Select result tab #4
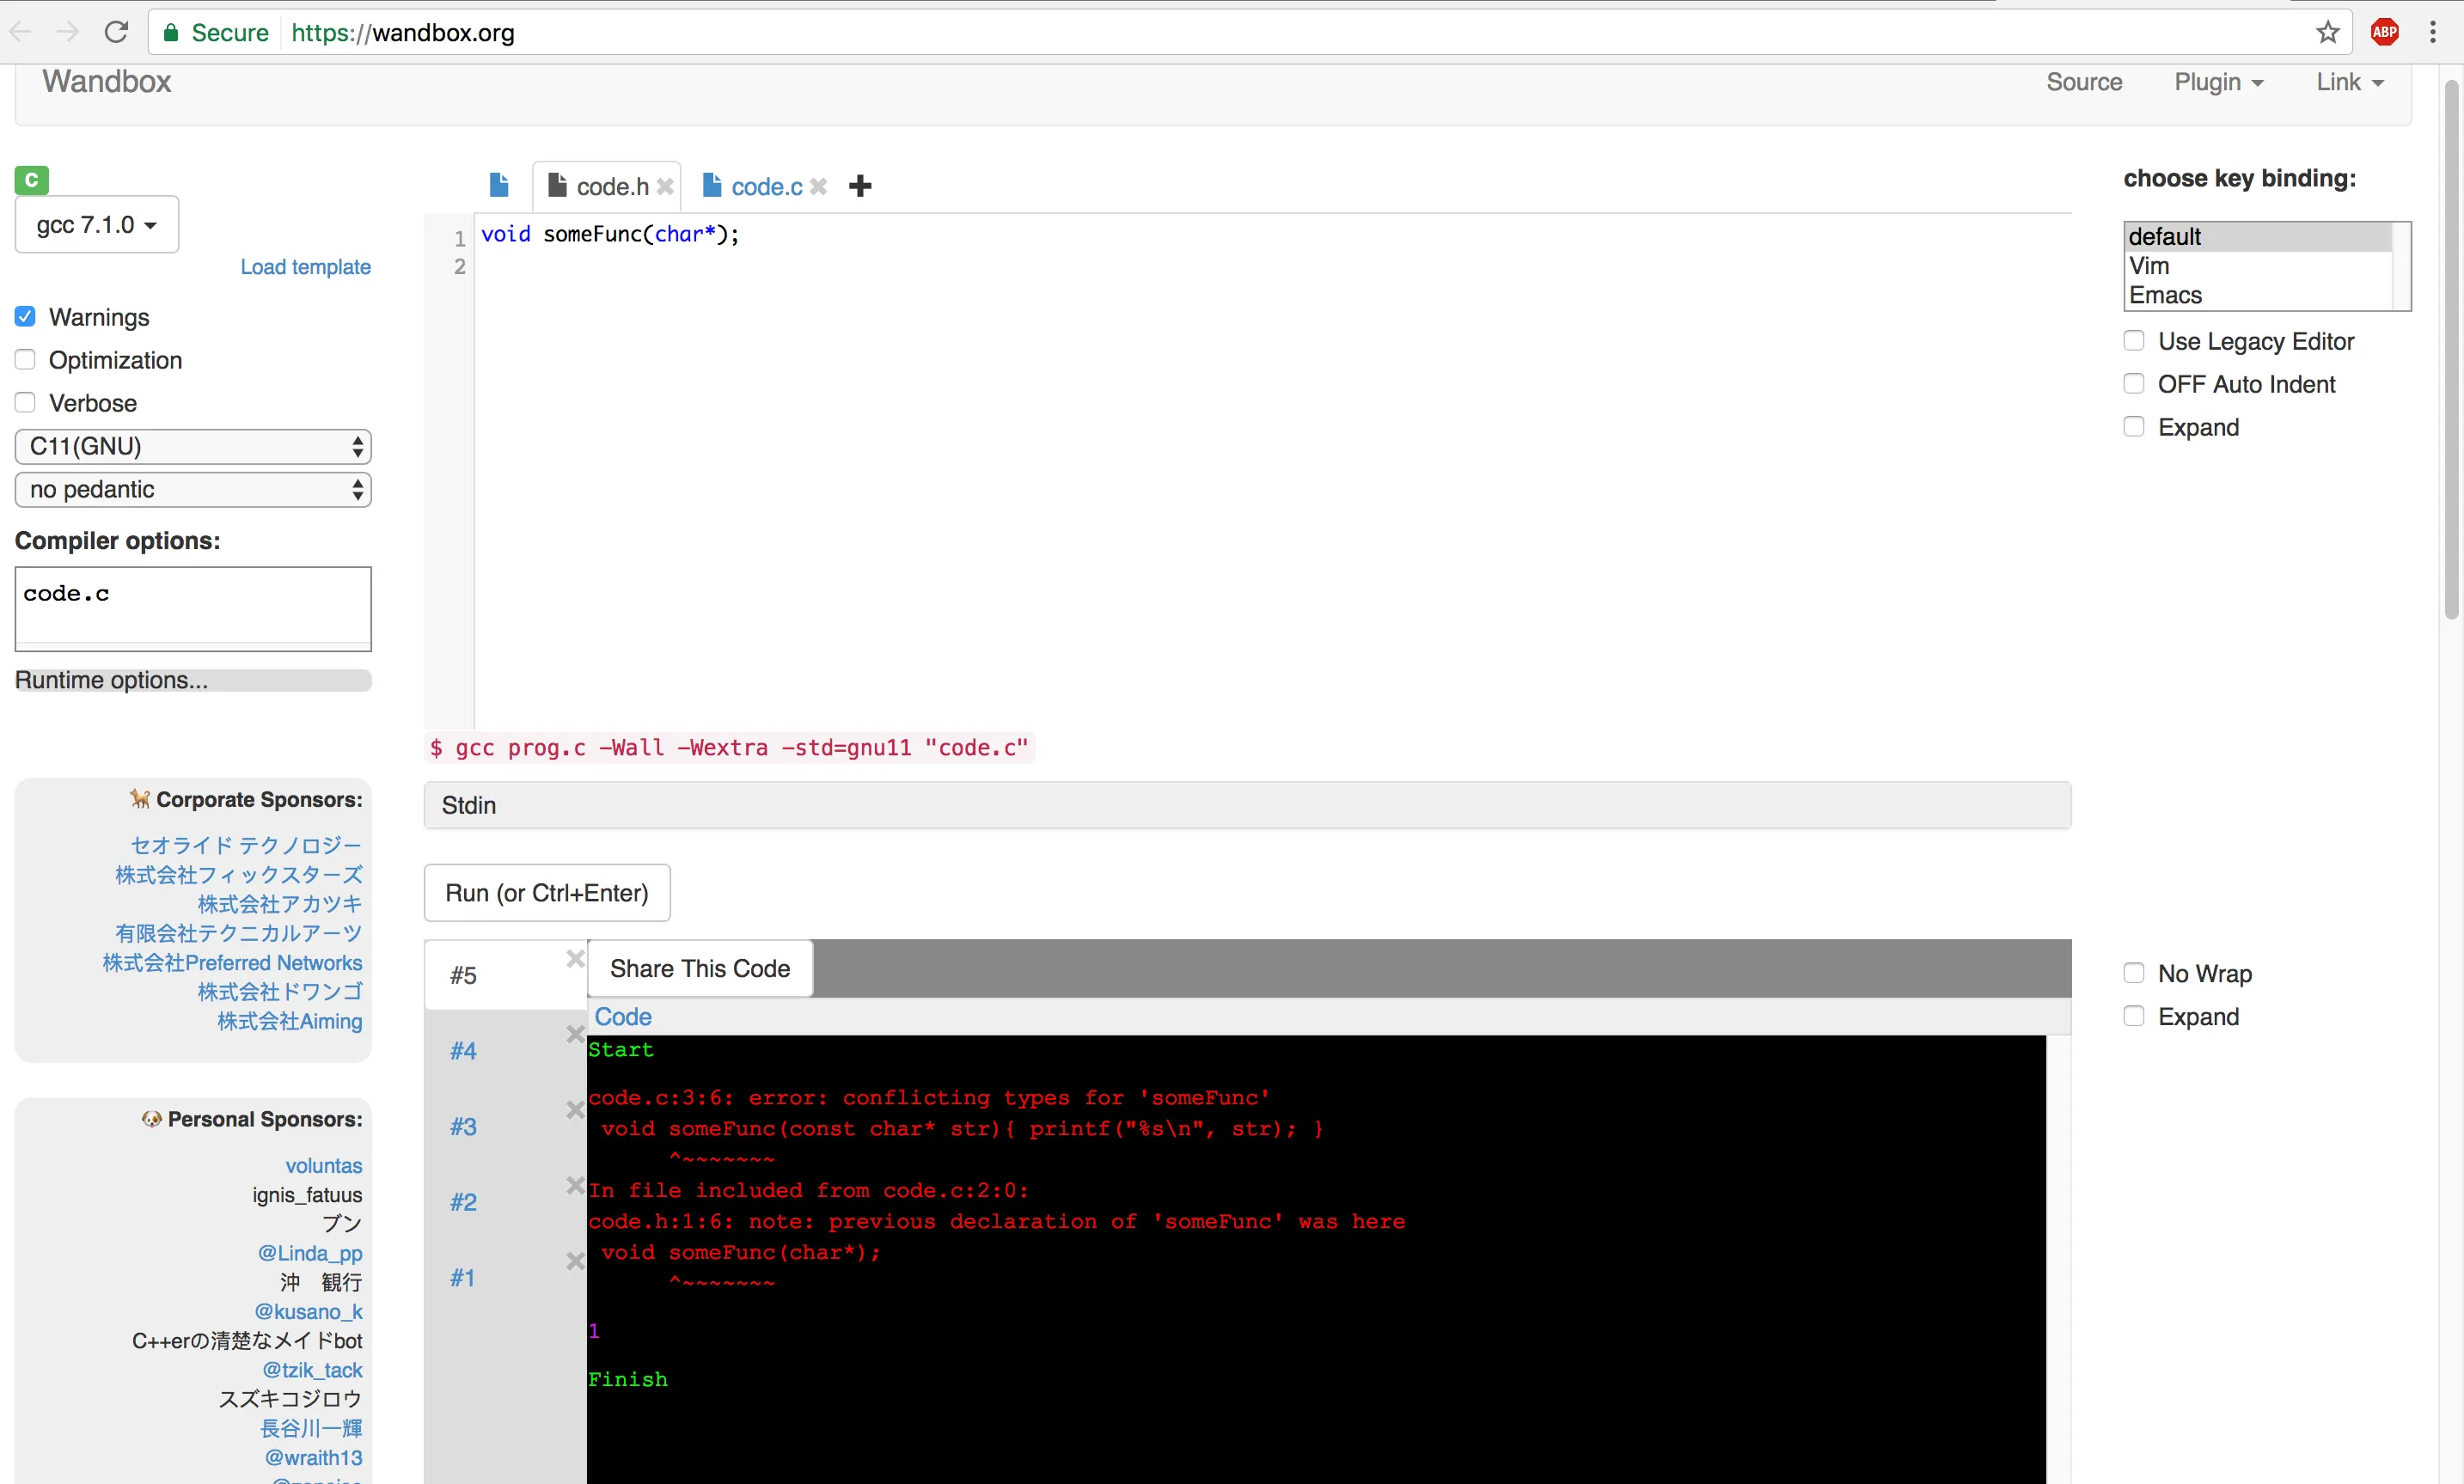Image resolution: width=2464 pixels, height=1484 pixels. [x=463, y=1051]
